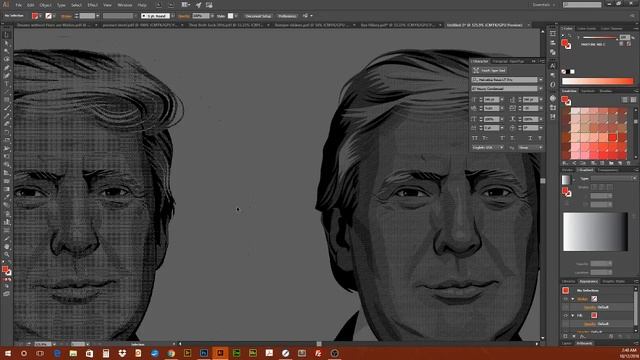Open the Gradient Type dropdown
Screen dimensions: 640x360
(x=614, y=178)
